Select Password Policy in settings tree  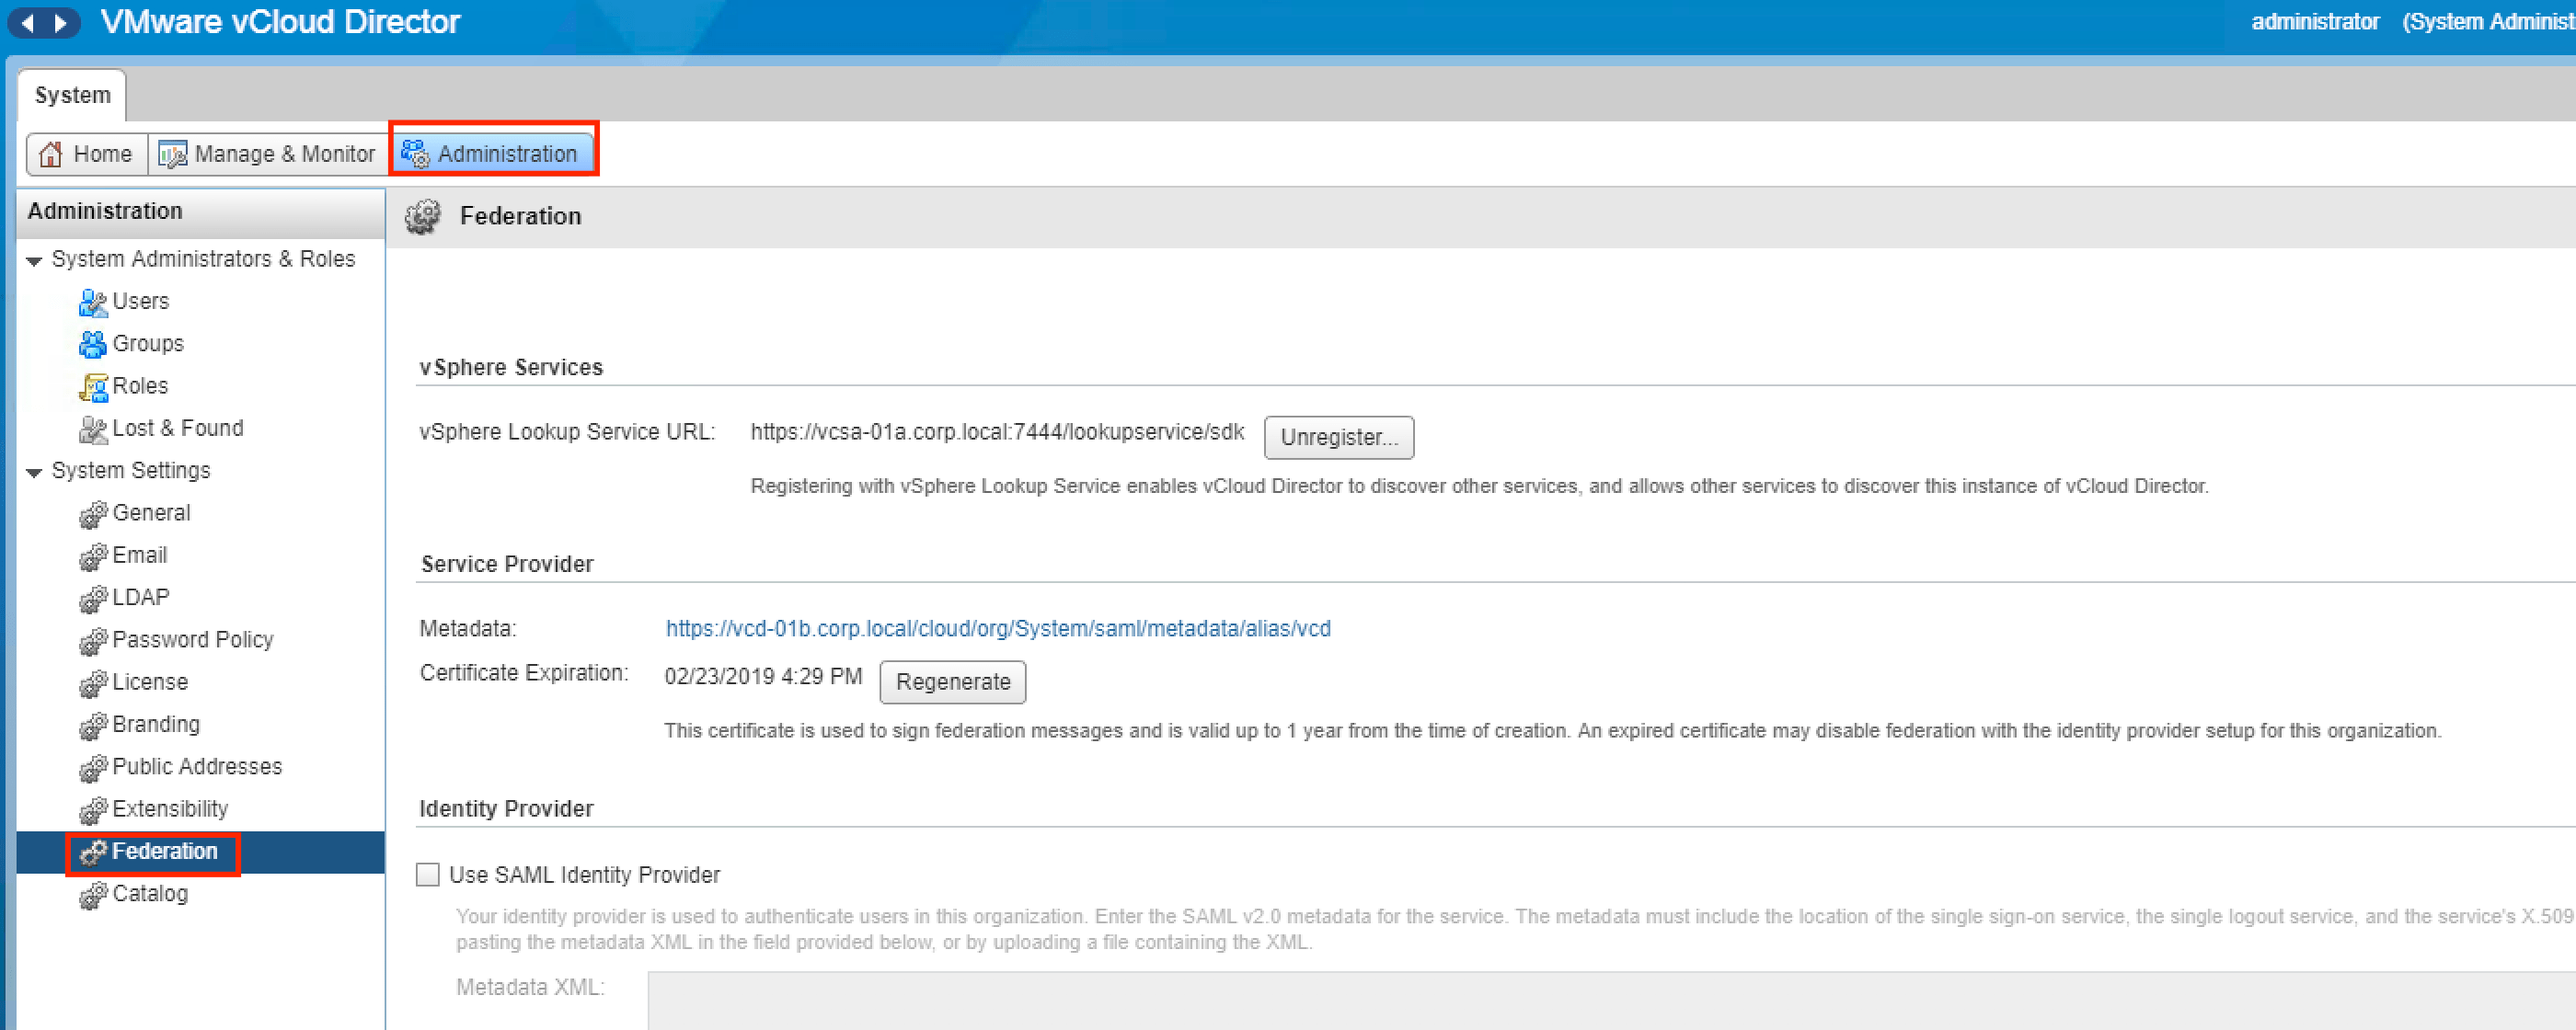192,640
